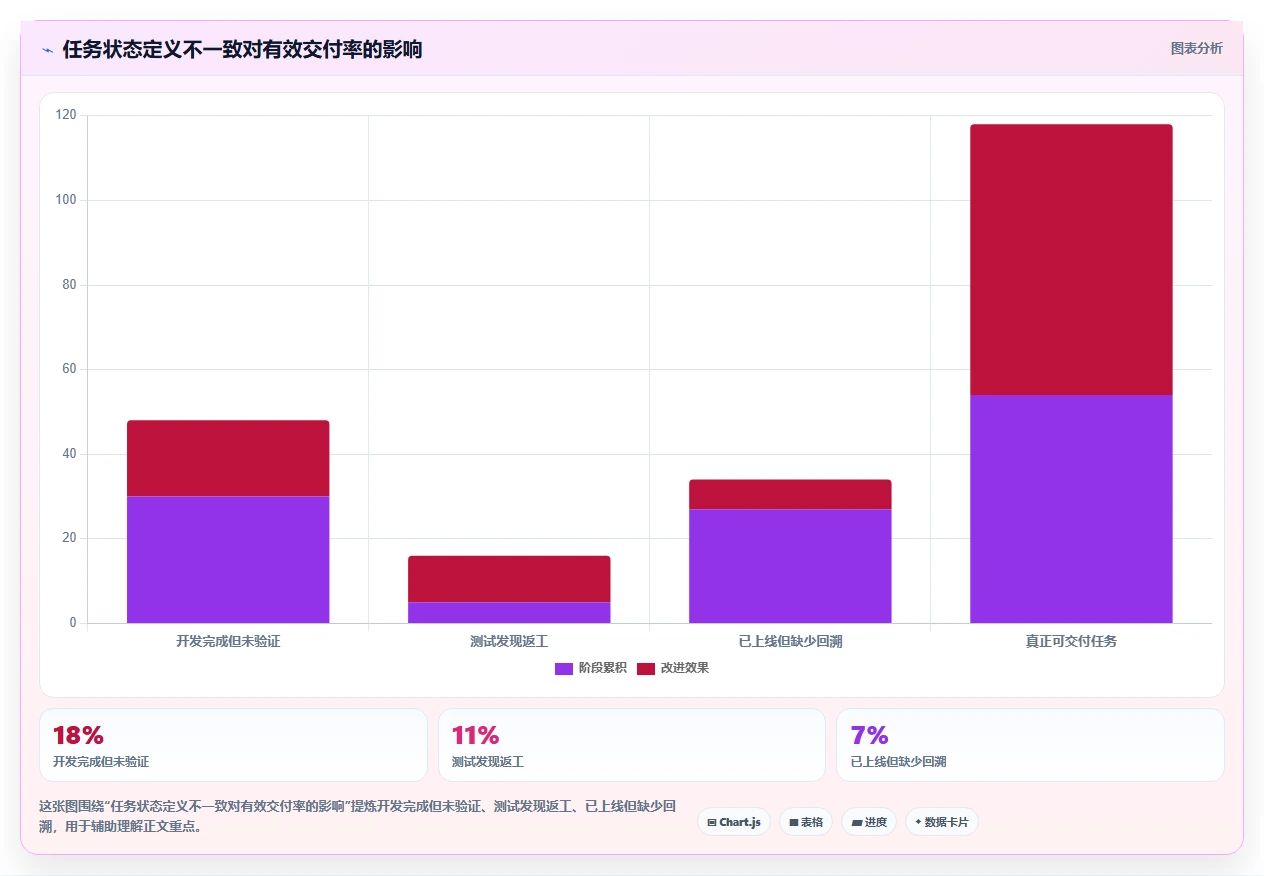Click the purple bar segment for 已上线但缺少回溯
Viewport: 1264px width, 876px height.
(x=790, y=566)
